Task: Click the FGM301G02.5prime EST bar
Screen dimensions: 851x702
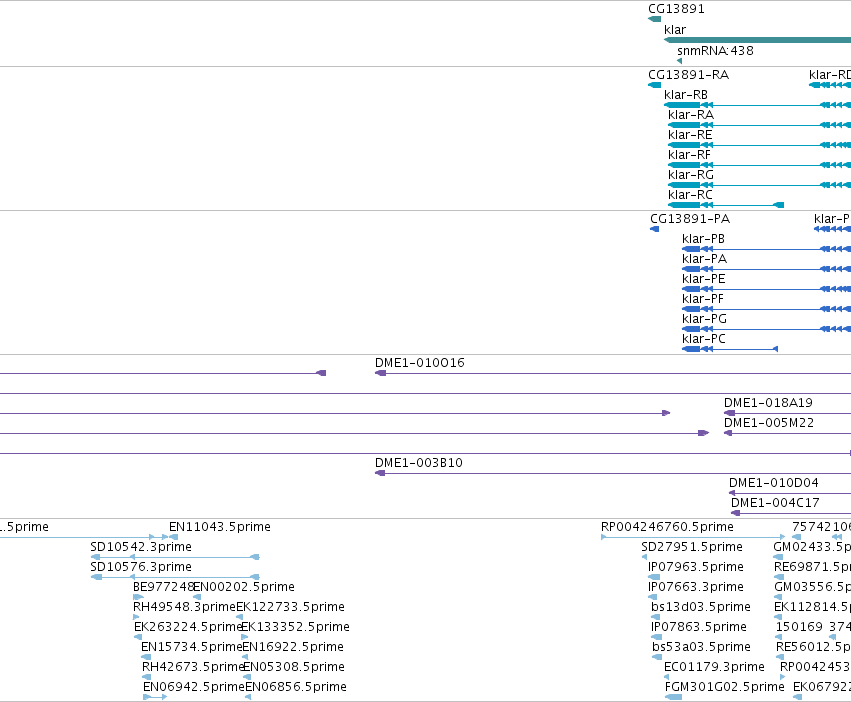Action: pyautogui.click(x=674, y=697)
